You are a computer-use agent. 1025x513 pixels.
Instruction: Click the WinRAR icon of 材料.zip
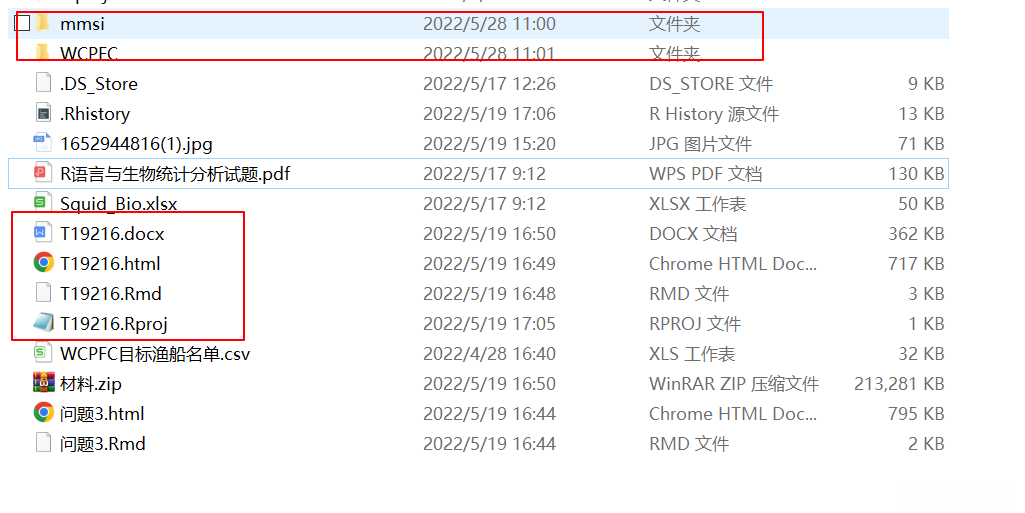pos(43,382)
